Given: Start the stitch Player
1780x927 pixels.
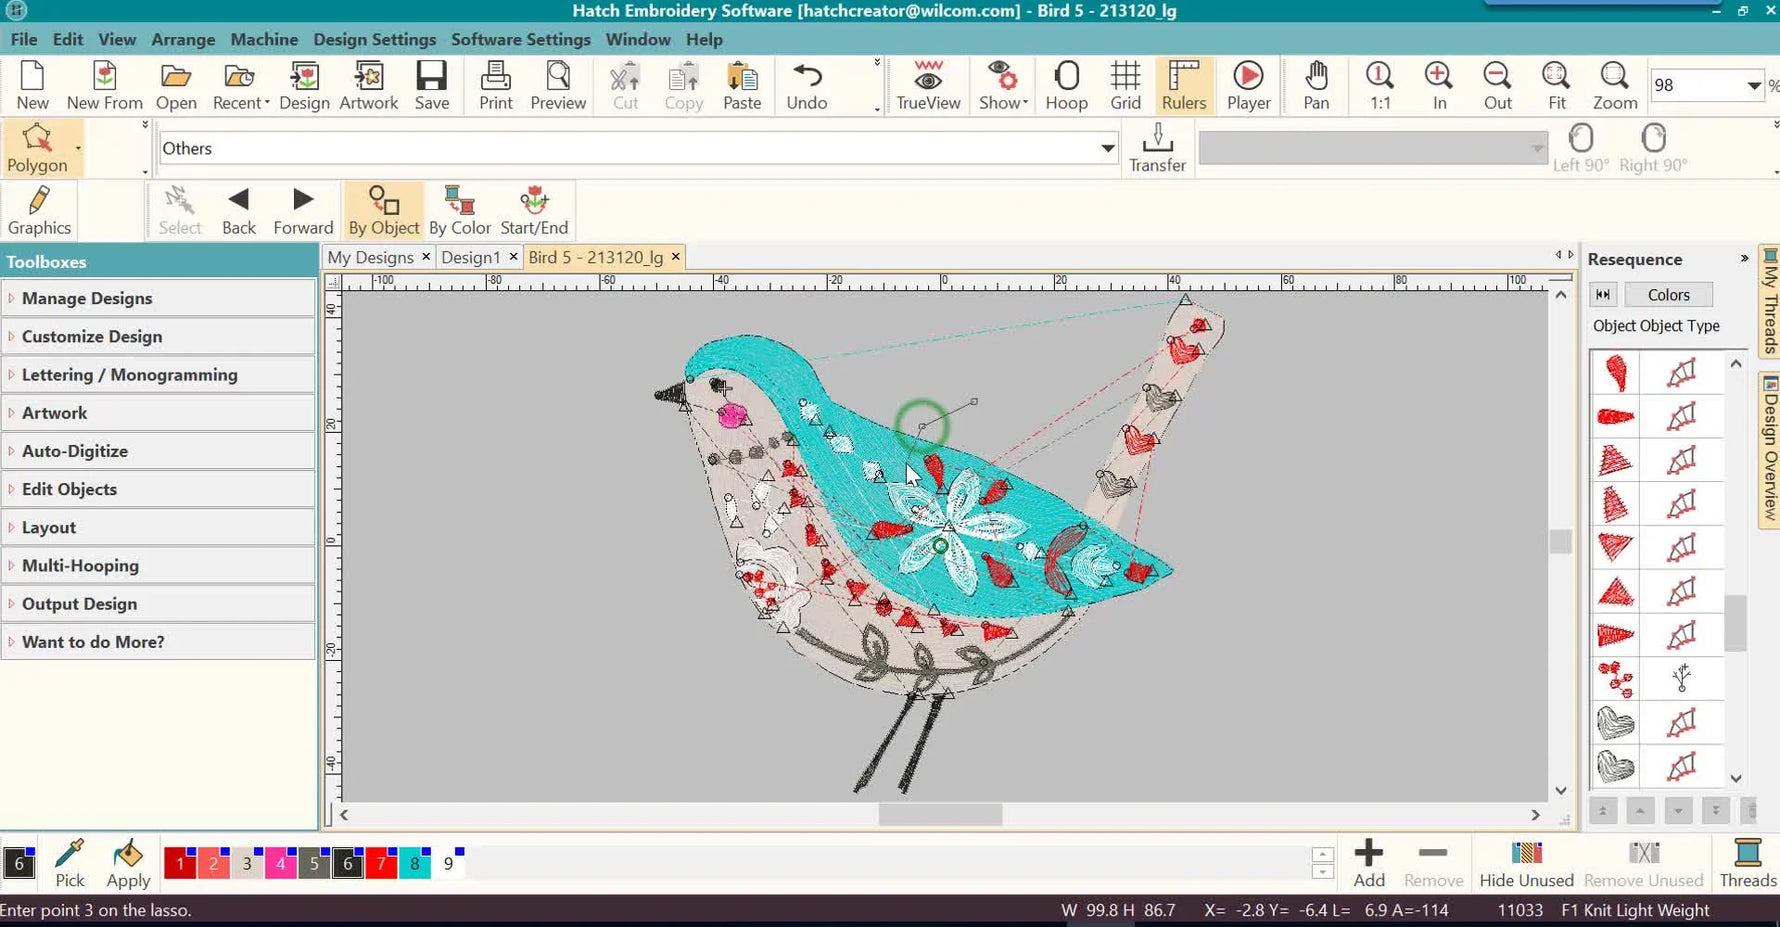Looking at the screenshot, I should [1248, 85].
